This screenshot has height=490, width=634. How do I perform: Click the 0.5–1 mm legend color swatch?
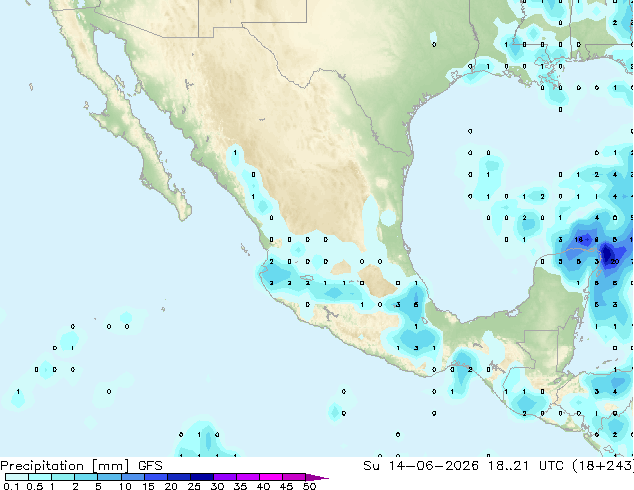point(40,477)
